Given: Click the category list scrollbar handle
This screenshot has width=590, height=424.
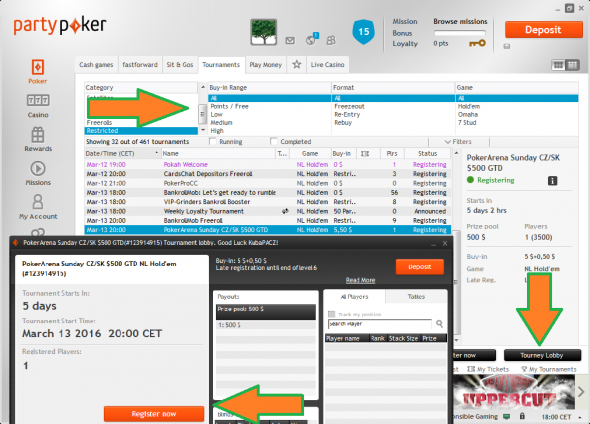Looking at the screenshot, I should pyautogui.click(x=202, y=114).
